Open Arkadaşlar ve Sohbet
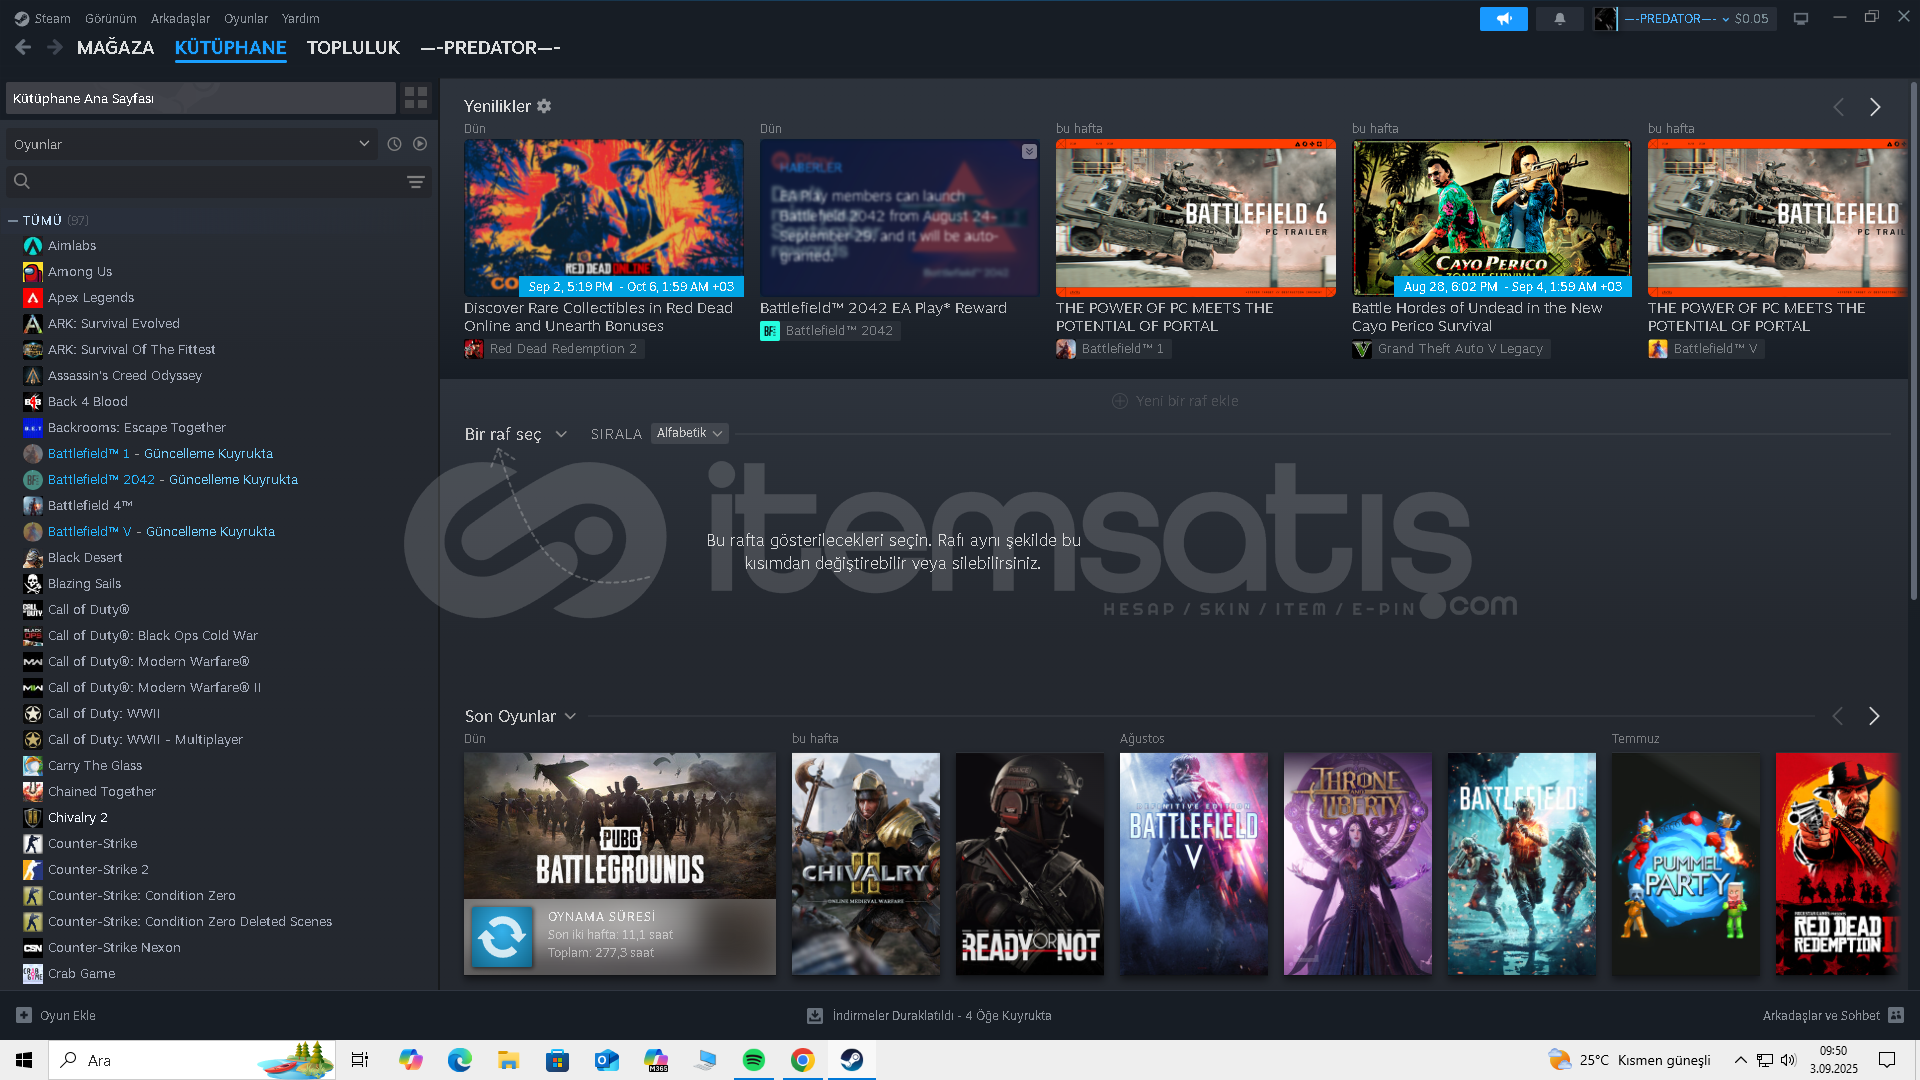 [1821, 1015]
